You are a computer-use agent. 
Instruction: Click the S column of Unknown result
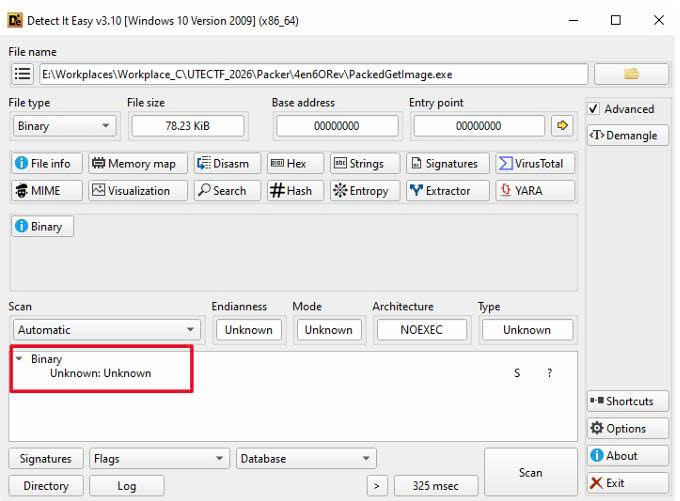517,373
